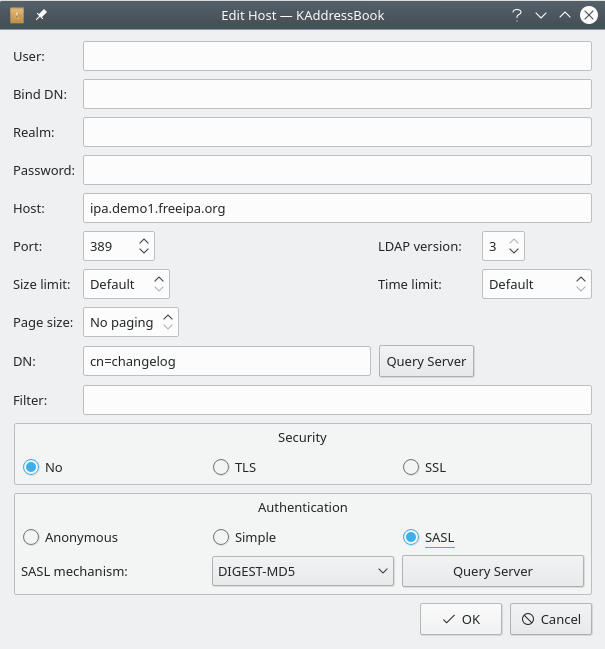Click the Page size No paging value

coord(122,322)
